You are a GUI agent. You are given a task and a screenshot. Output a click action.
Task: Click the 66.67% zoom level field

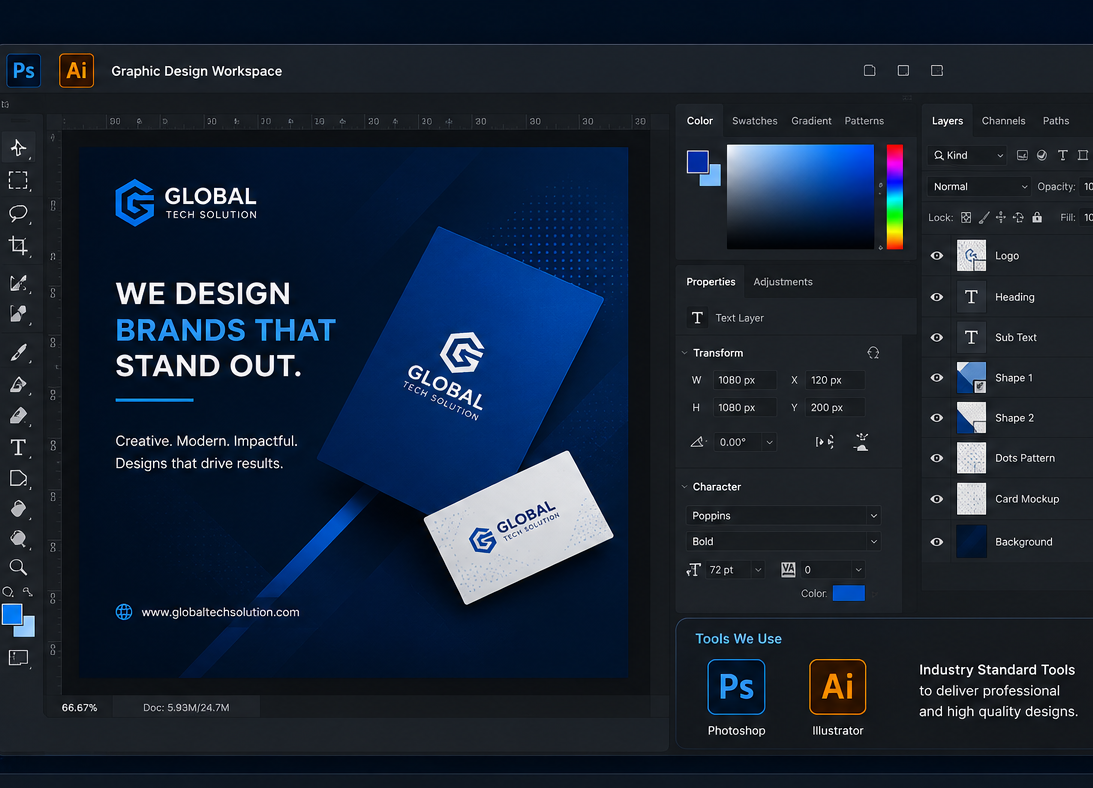click(79, 707)
